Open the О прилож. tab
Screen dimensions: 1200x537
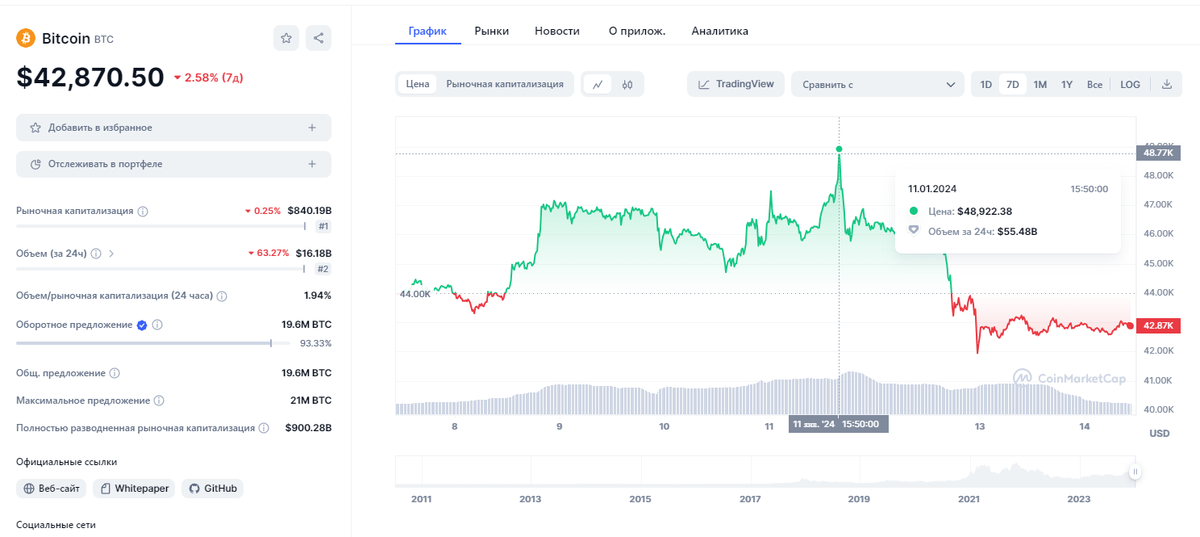point(637,31)
